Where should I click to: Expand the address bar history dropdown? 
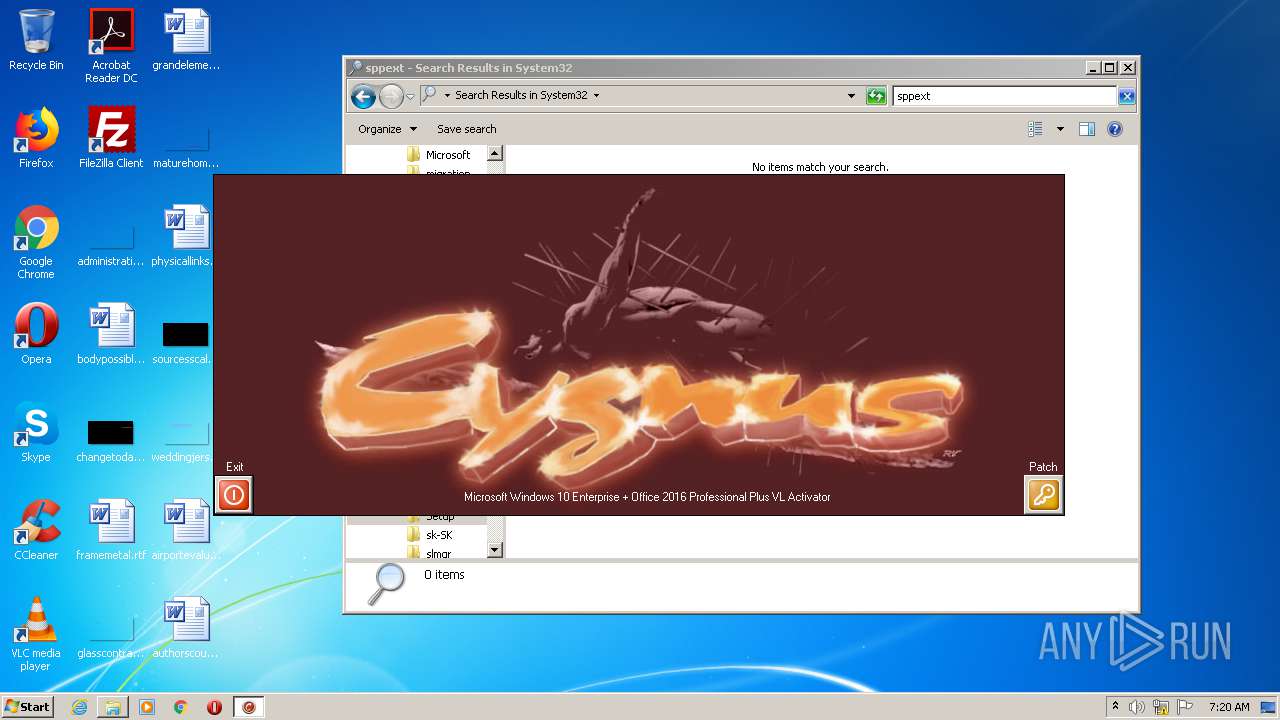point(851,96)
